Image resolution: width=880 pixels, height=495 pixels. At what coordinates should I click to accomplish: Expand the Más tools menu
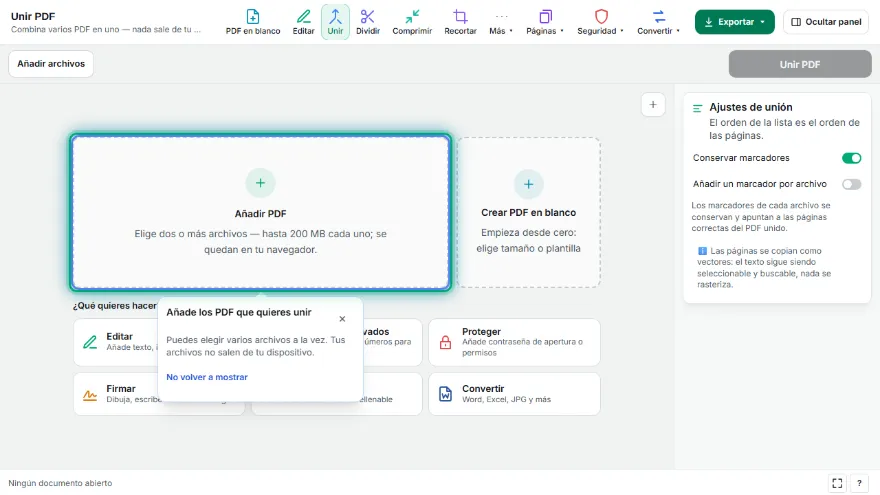[x=501, y=22]
